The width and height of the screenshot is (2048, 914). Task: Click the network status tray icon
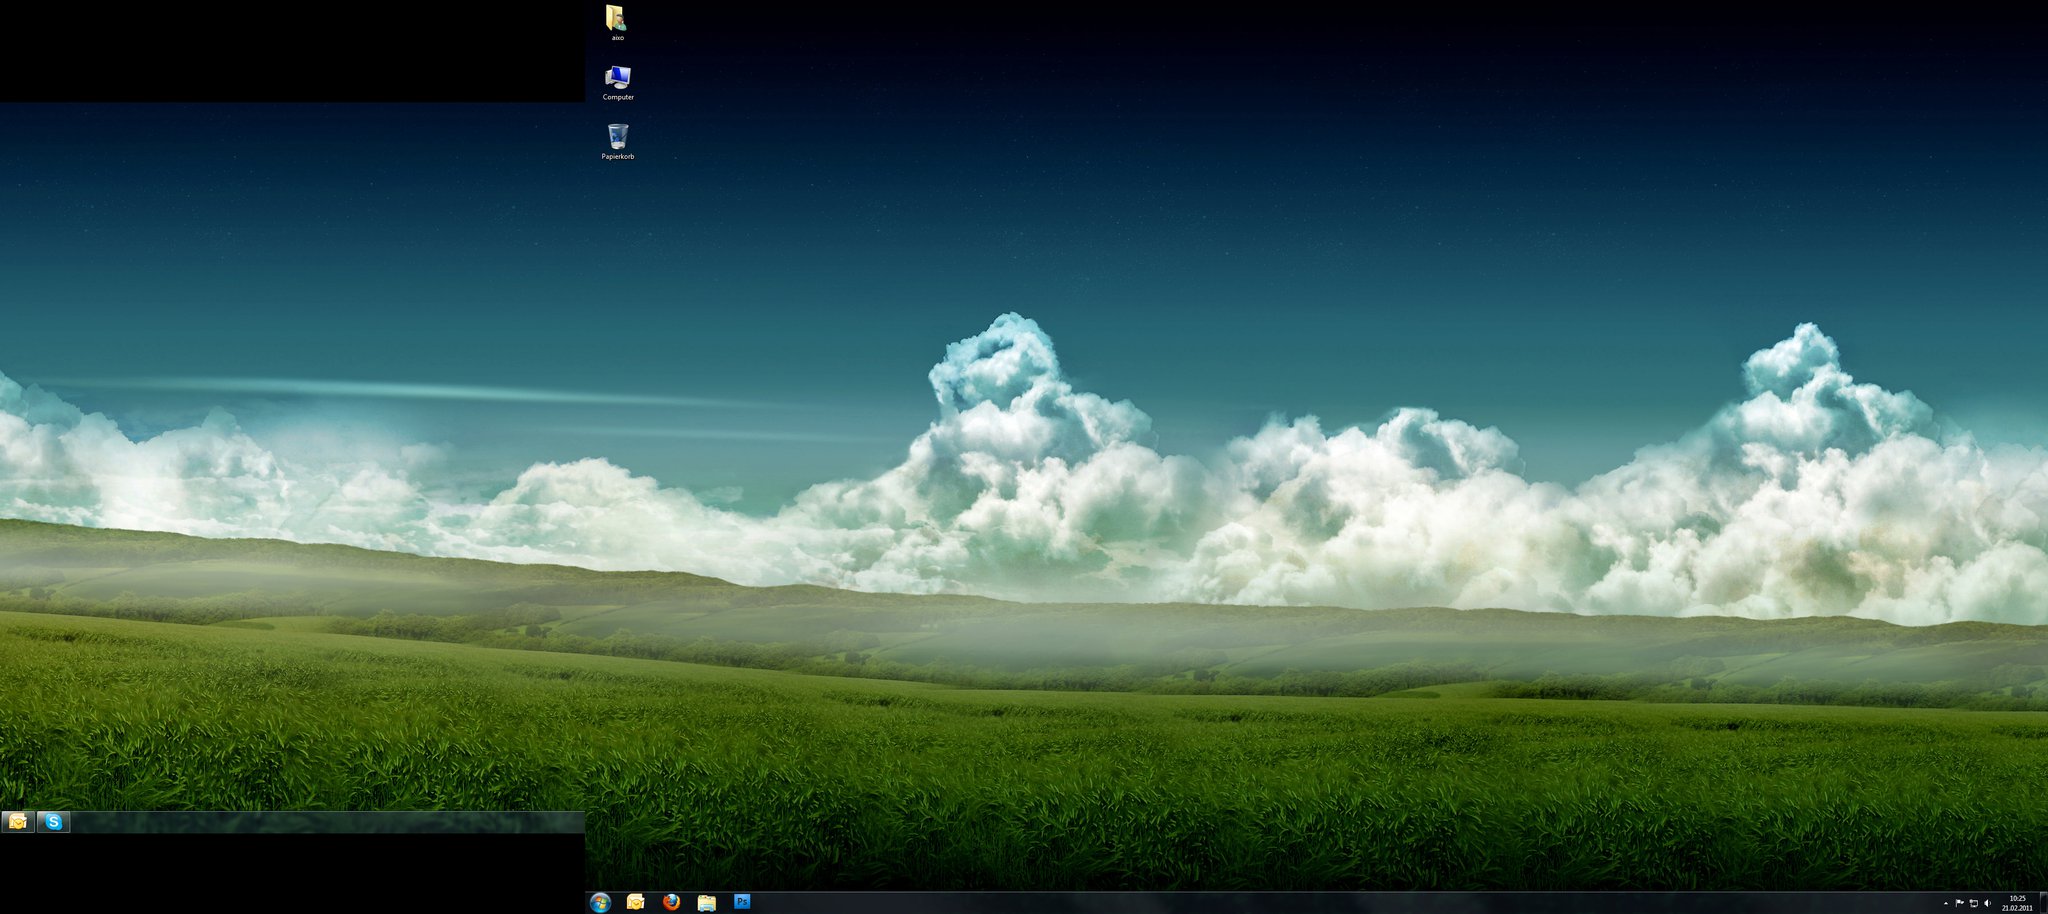tap(1973, 904)
